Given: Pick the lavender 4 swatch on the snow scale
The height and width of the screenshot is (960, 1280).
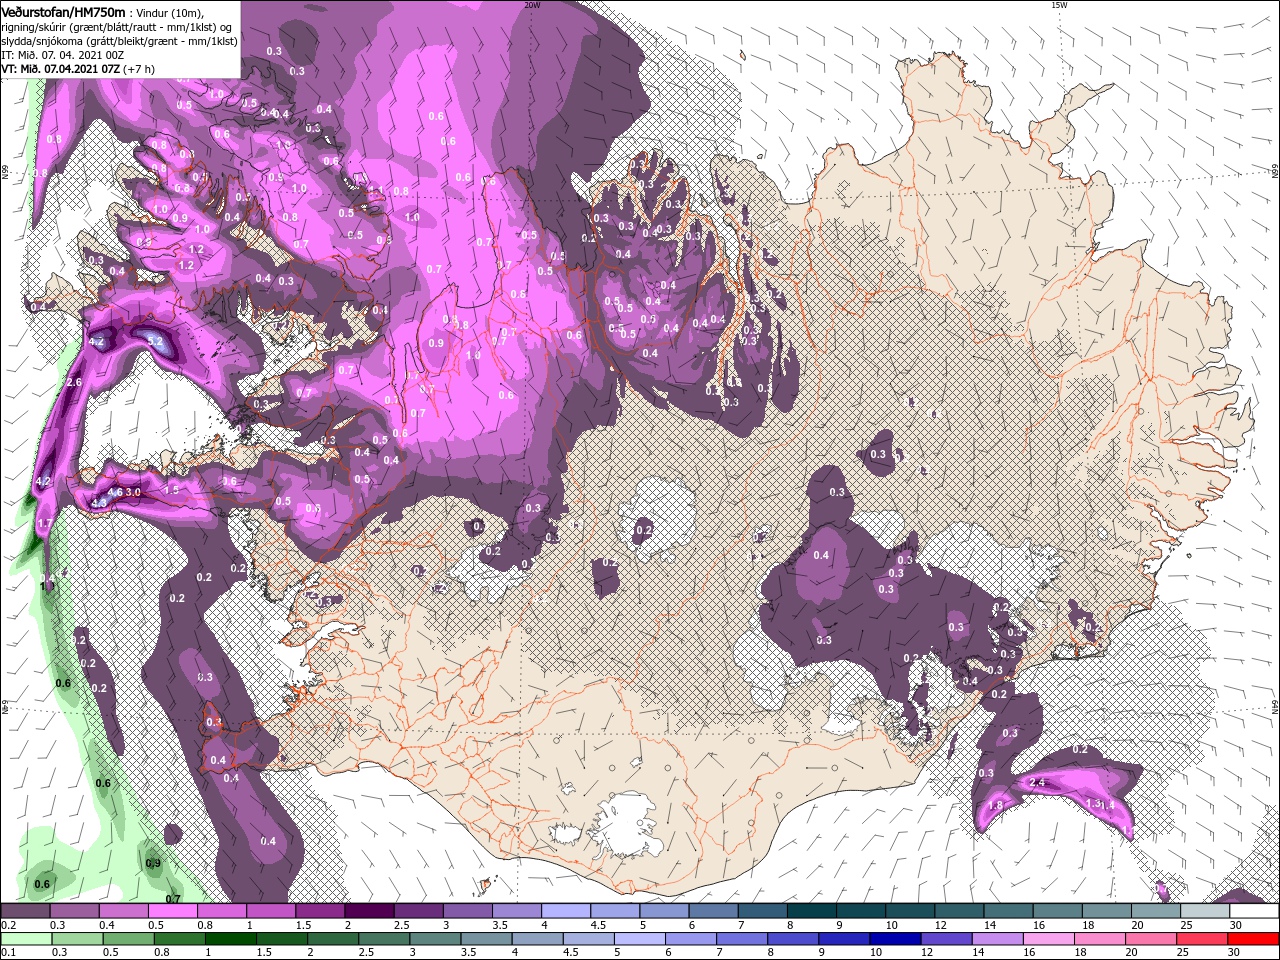Looking at the screenshot, I should (566, 912).
